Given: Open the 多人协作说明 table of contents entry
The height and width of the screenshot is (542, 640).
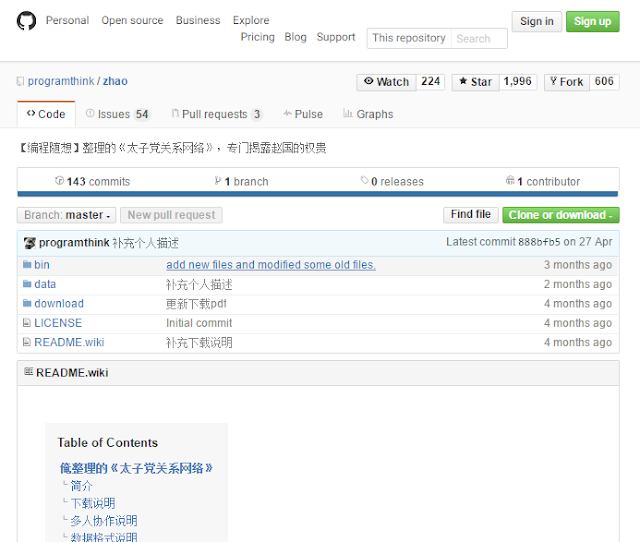Looking at the screenshot, I should click(x=104, y=521).
